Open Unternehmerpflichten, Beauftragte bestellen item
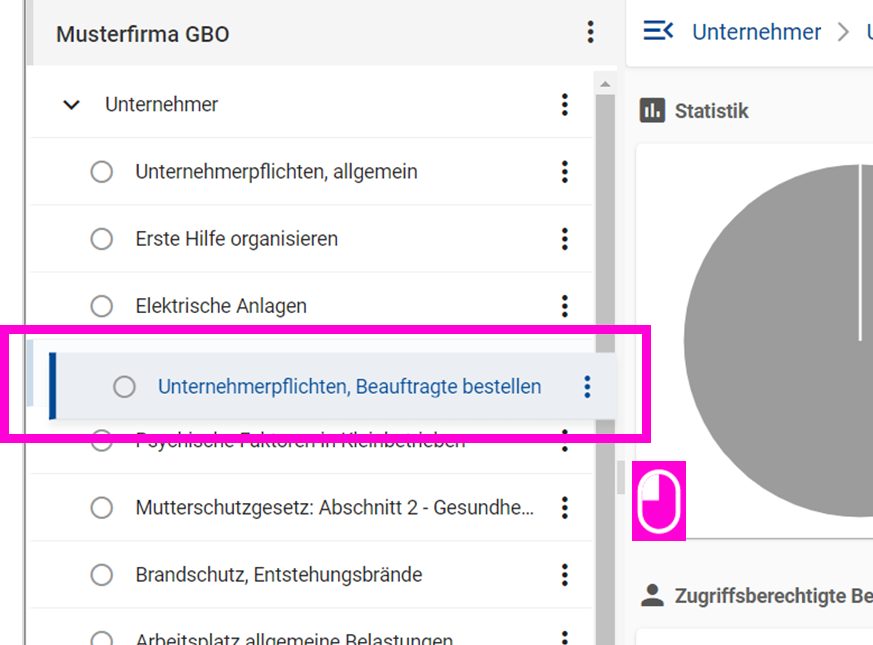 pyautogui.click(x=349, y=386)
